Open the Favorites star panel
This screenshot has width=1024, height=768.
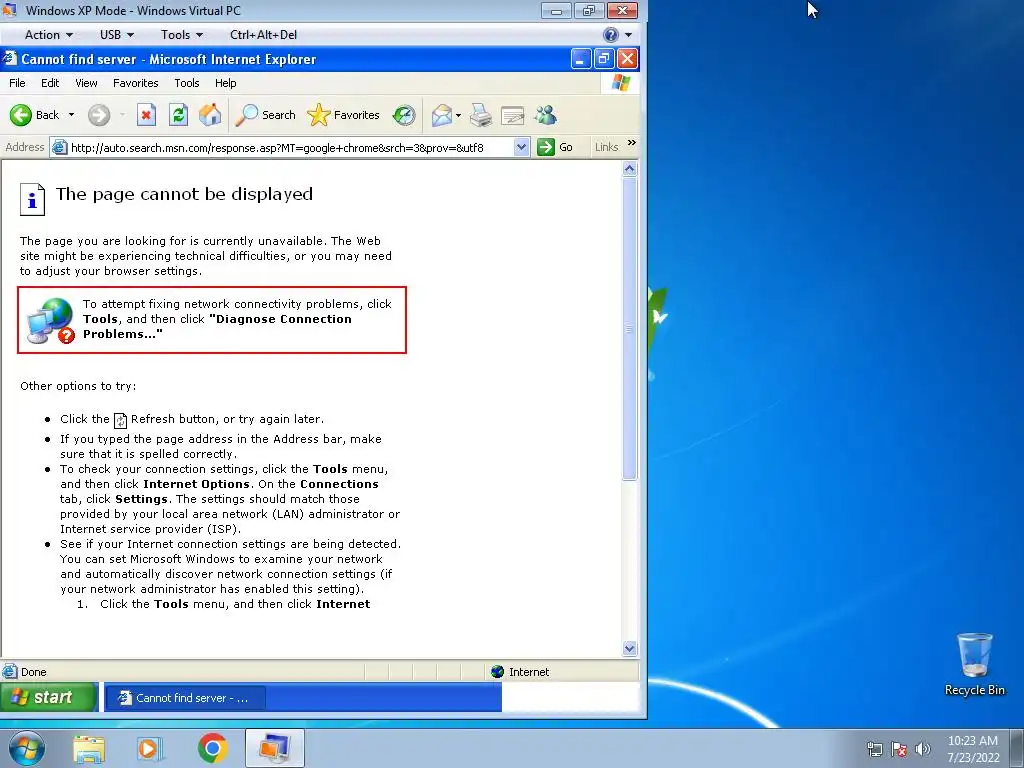[344, 115]
